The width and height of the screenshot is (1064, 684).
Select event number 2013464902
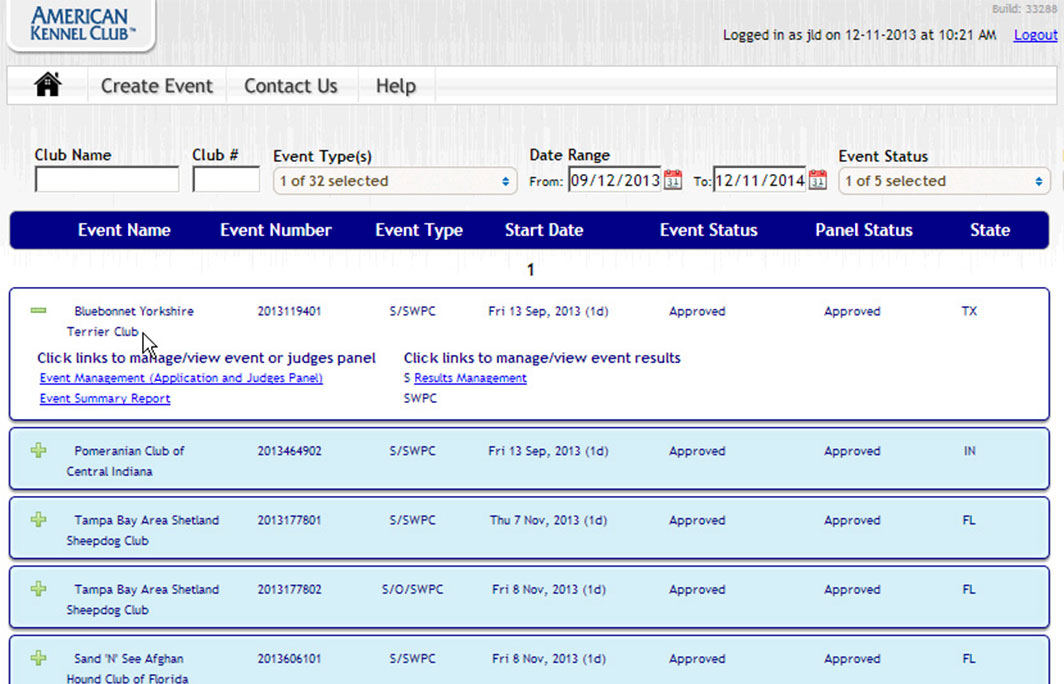[289, 451]
